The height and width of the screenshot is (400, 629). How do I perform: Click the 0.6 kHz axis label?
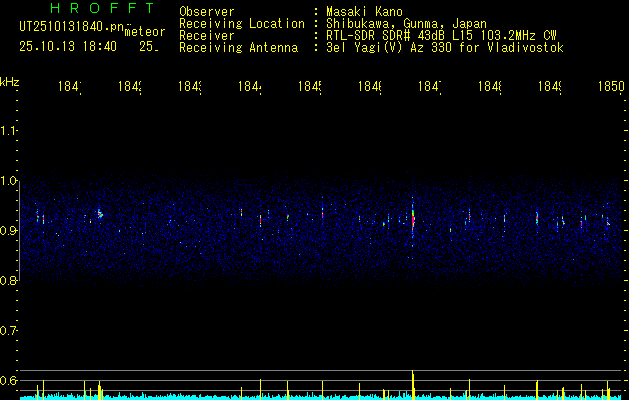pyautogui.click(x=10, y=381)
